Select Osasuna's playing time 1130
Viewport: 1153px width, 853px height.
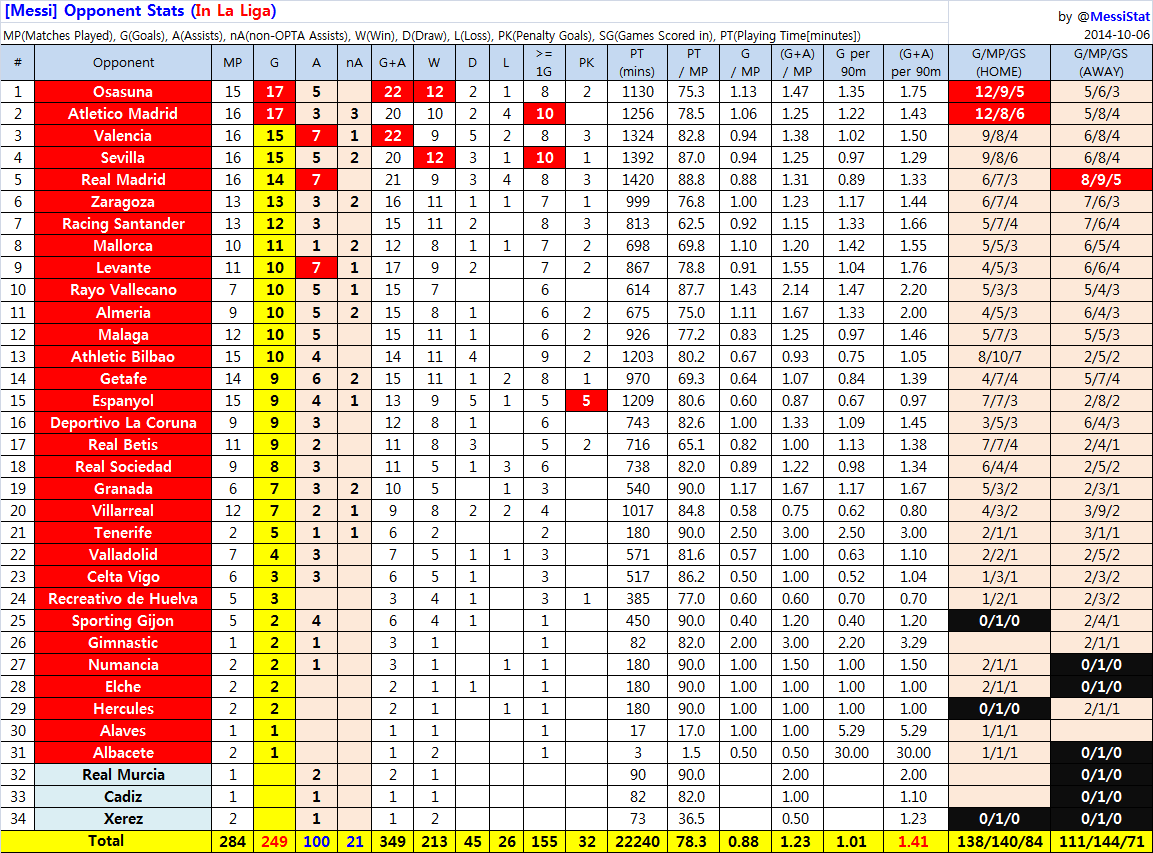(637, 92)
